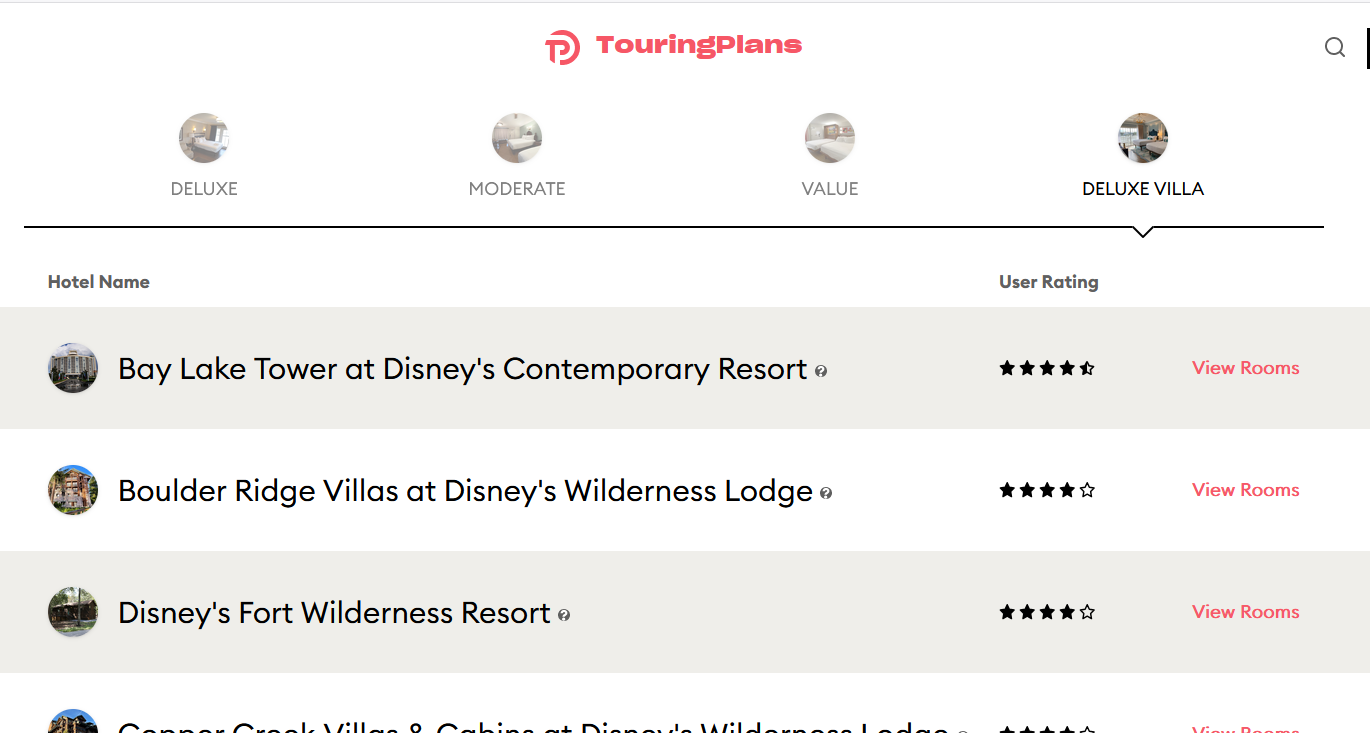Click help icon beside Boulder Ridge Villas
1370x733 pixels.
coord(826,493)
